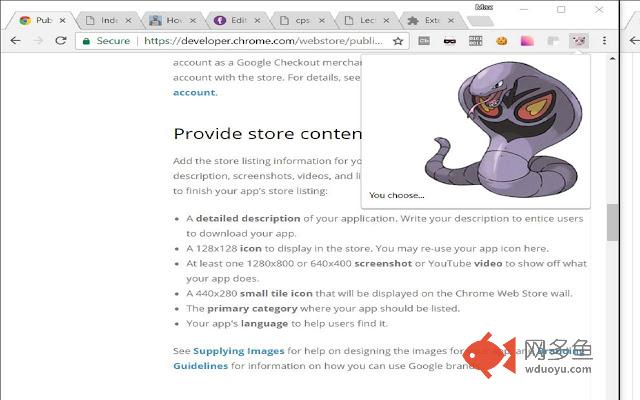Click the faded grey squares extension icon

coord(553,41)
